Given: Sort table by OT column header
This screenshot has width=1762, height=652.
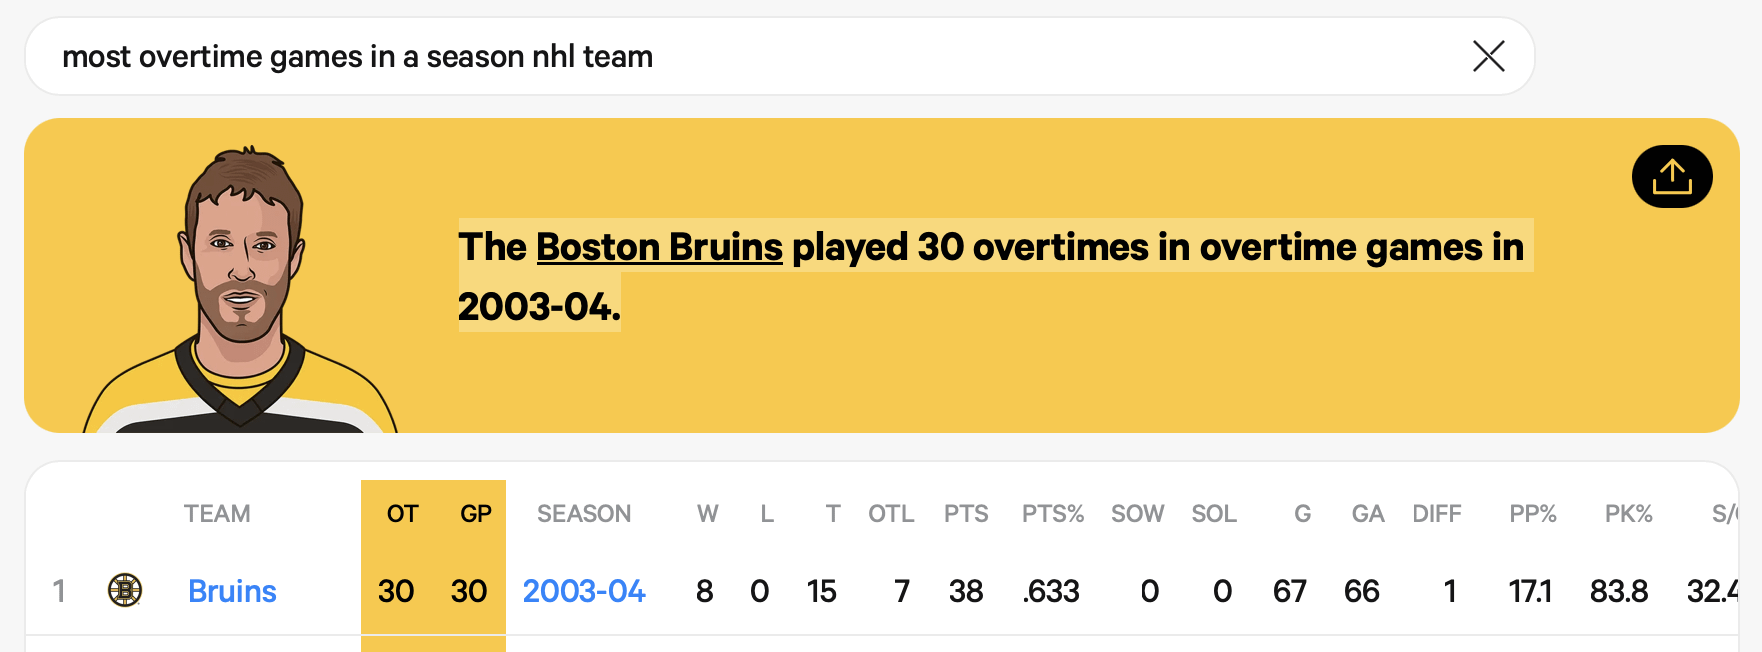Looking at the screenshot, I should [x=402, y=514].
